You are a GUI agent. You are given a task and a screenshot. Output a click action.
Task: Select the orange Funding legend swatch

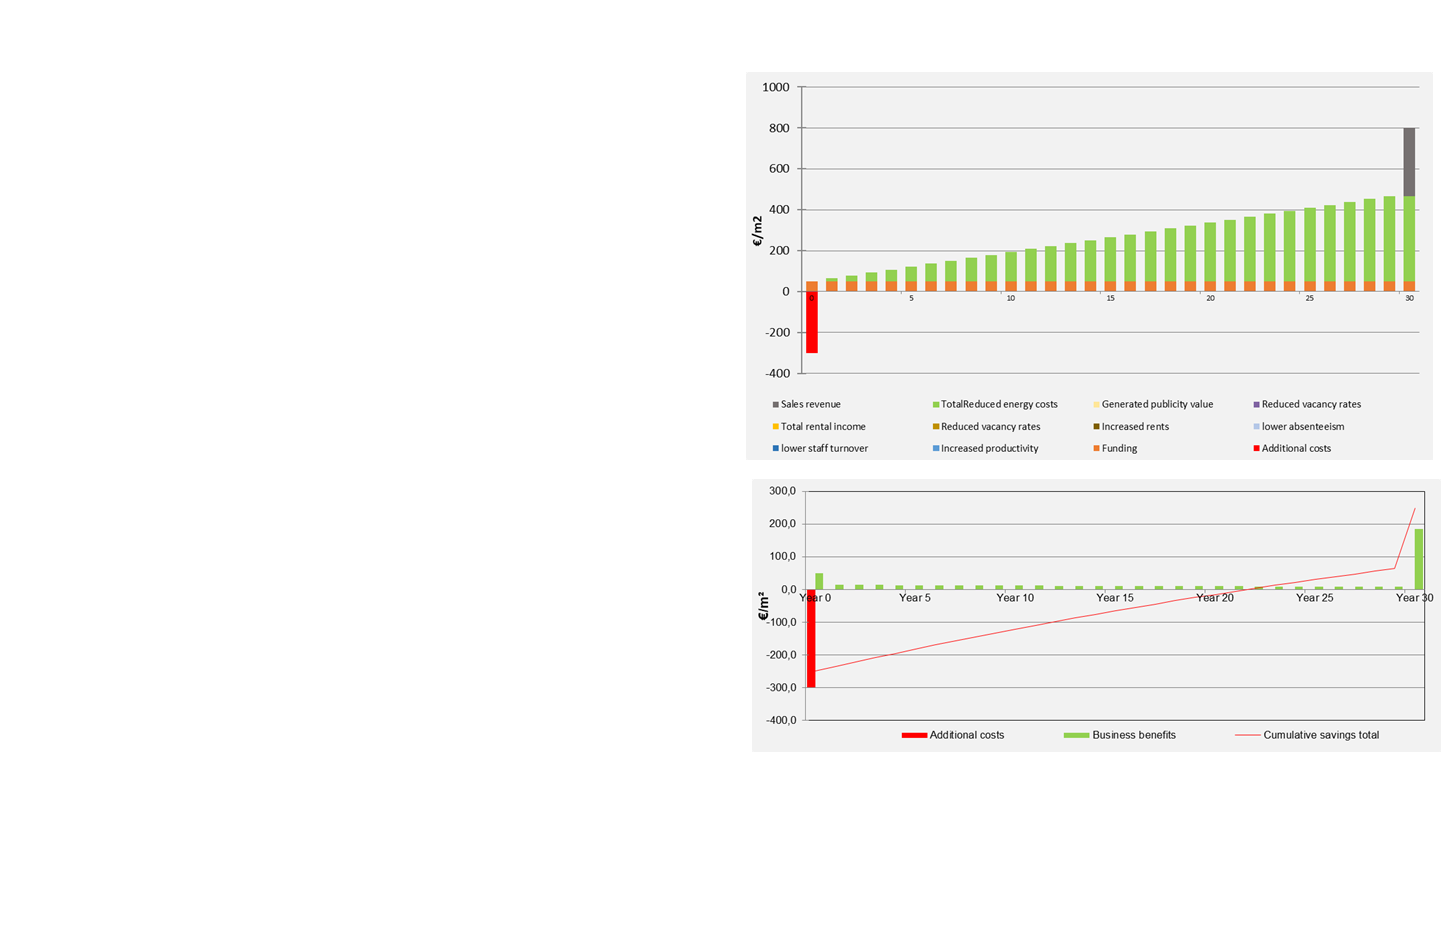(x=1096, y=449)
